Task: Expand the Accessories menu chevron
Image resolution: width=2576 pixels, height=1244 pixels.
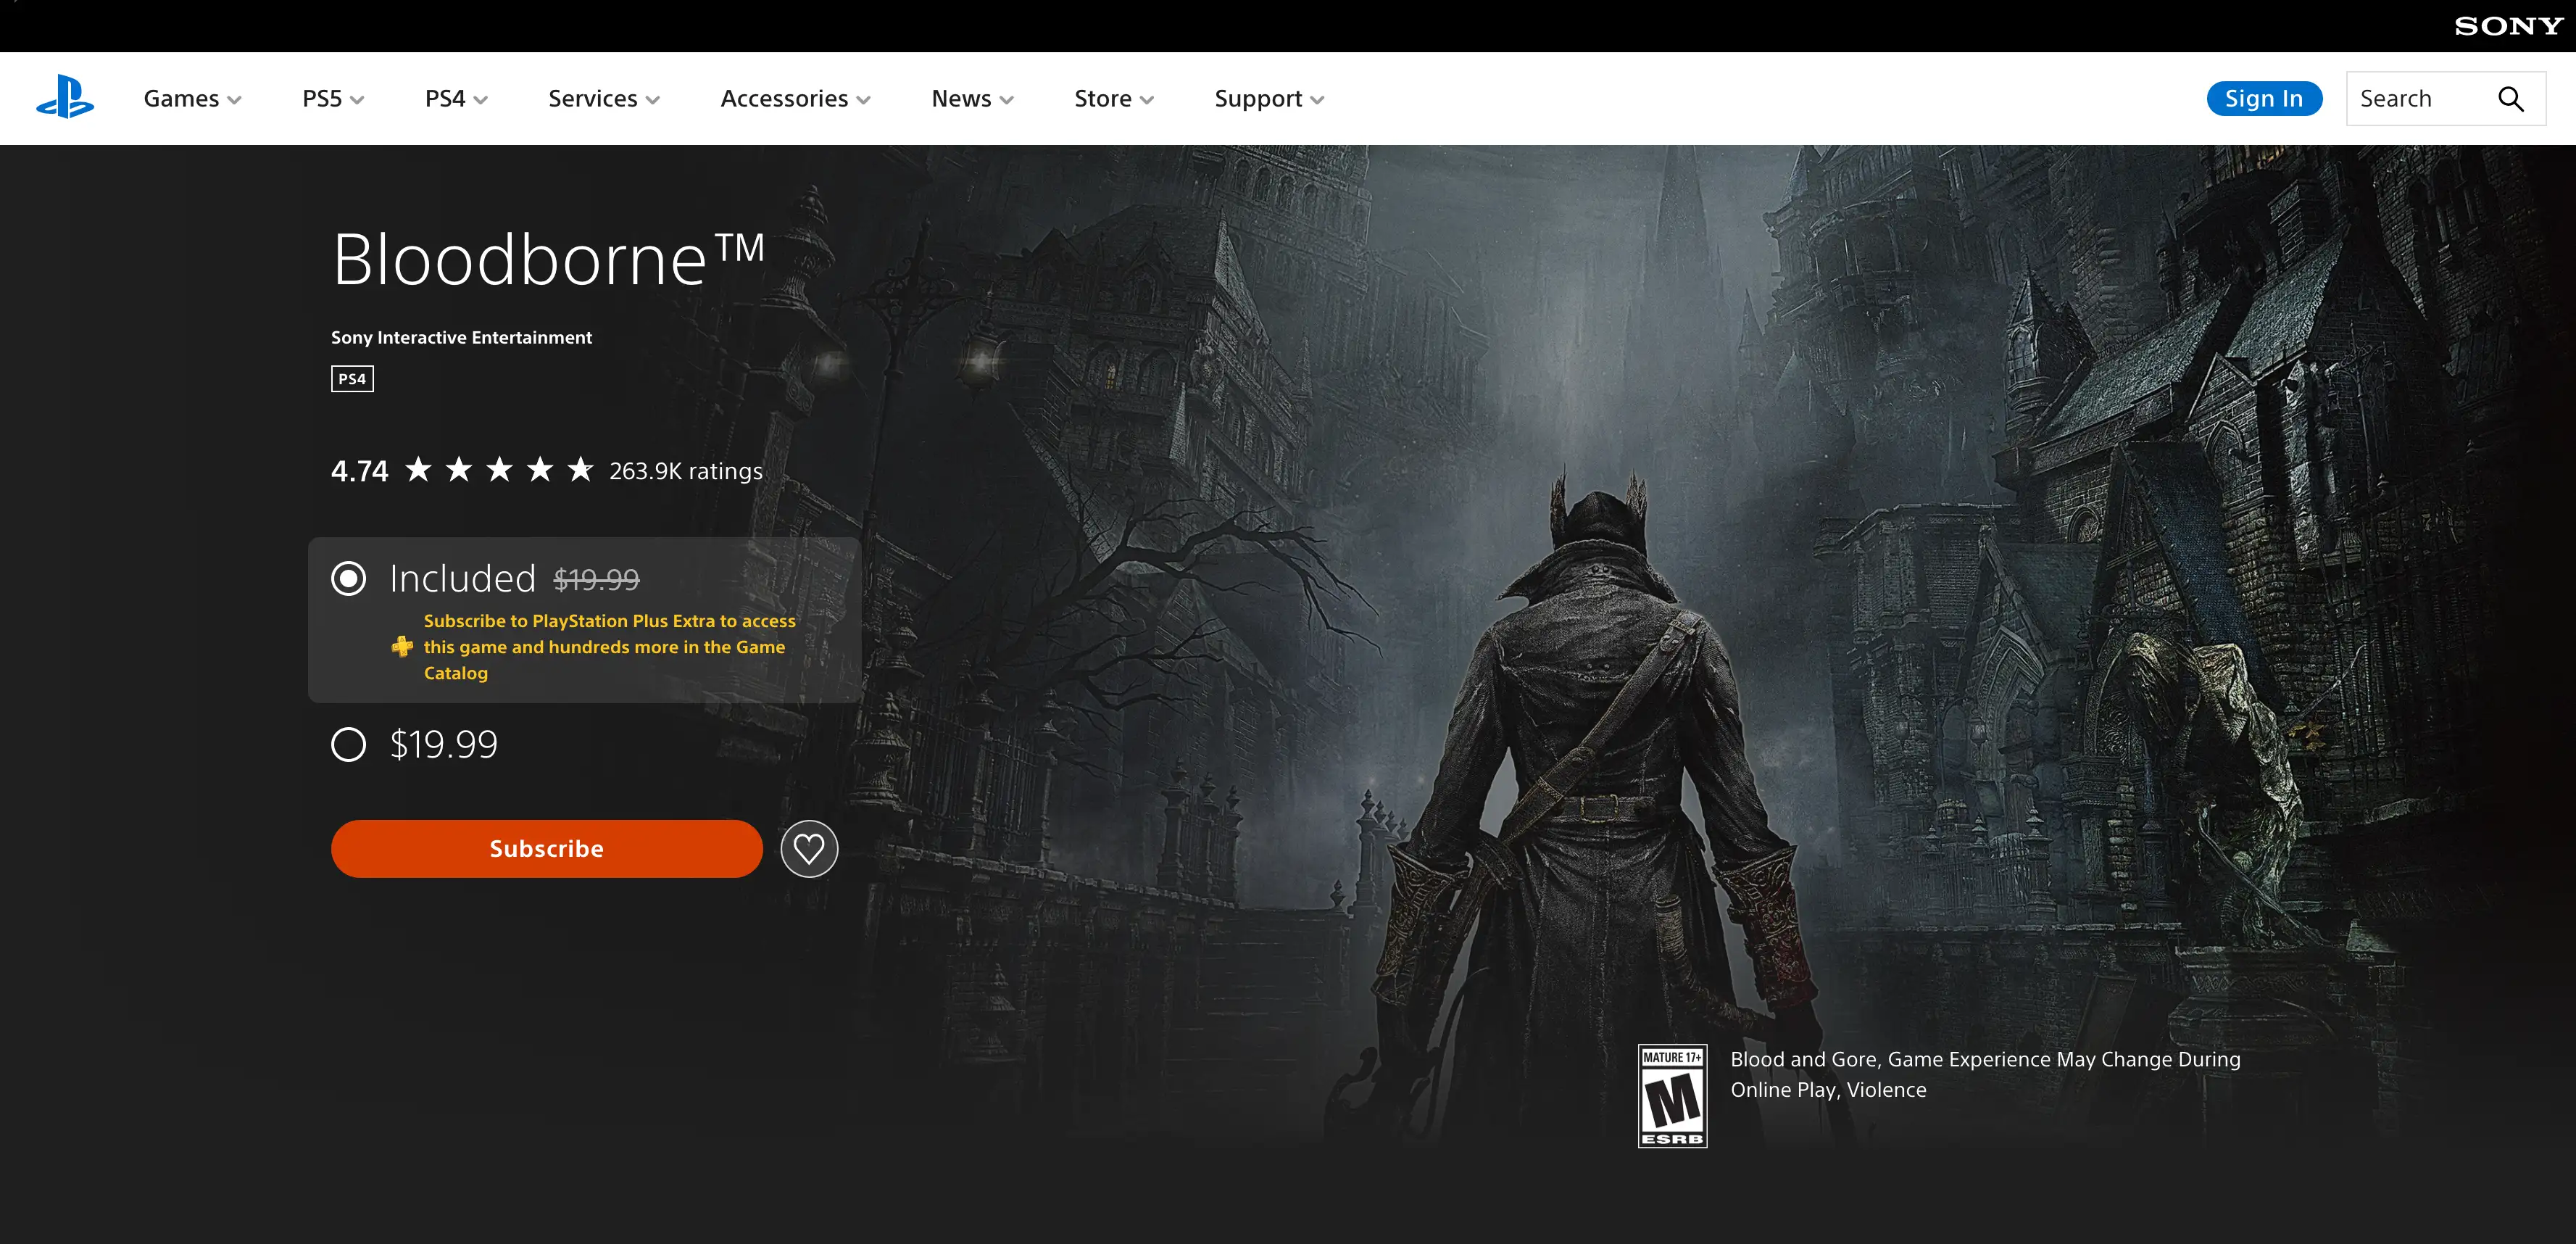Action: pos(864,100)
